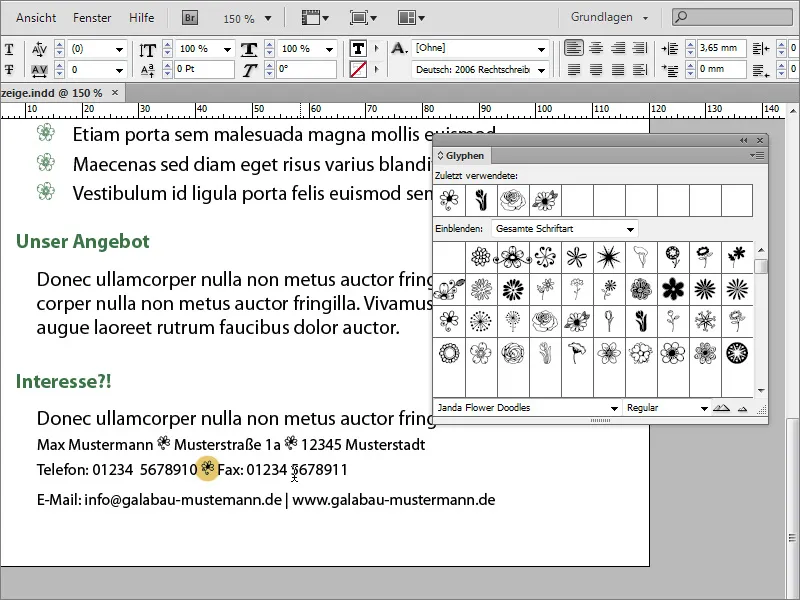This screenshot has height=600, width=800.
Task: Pick the solid black five-petal flower glyph
Action: click(673, 289)
